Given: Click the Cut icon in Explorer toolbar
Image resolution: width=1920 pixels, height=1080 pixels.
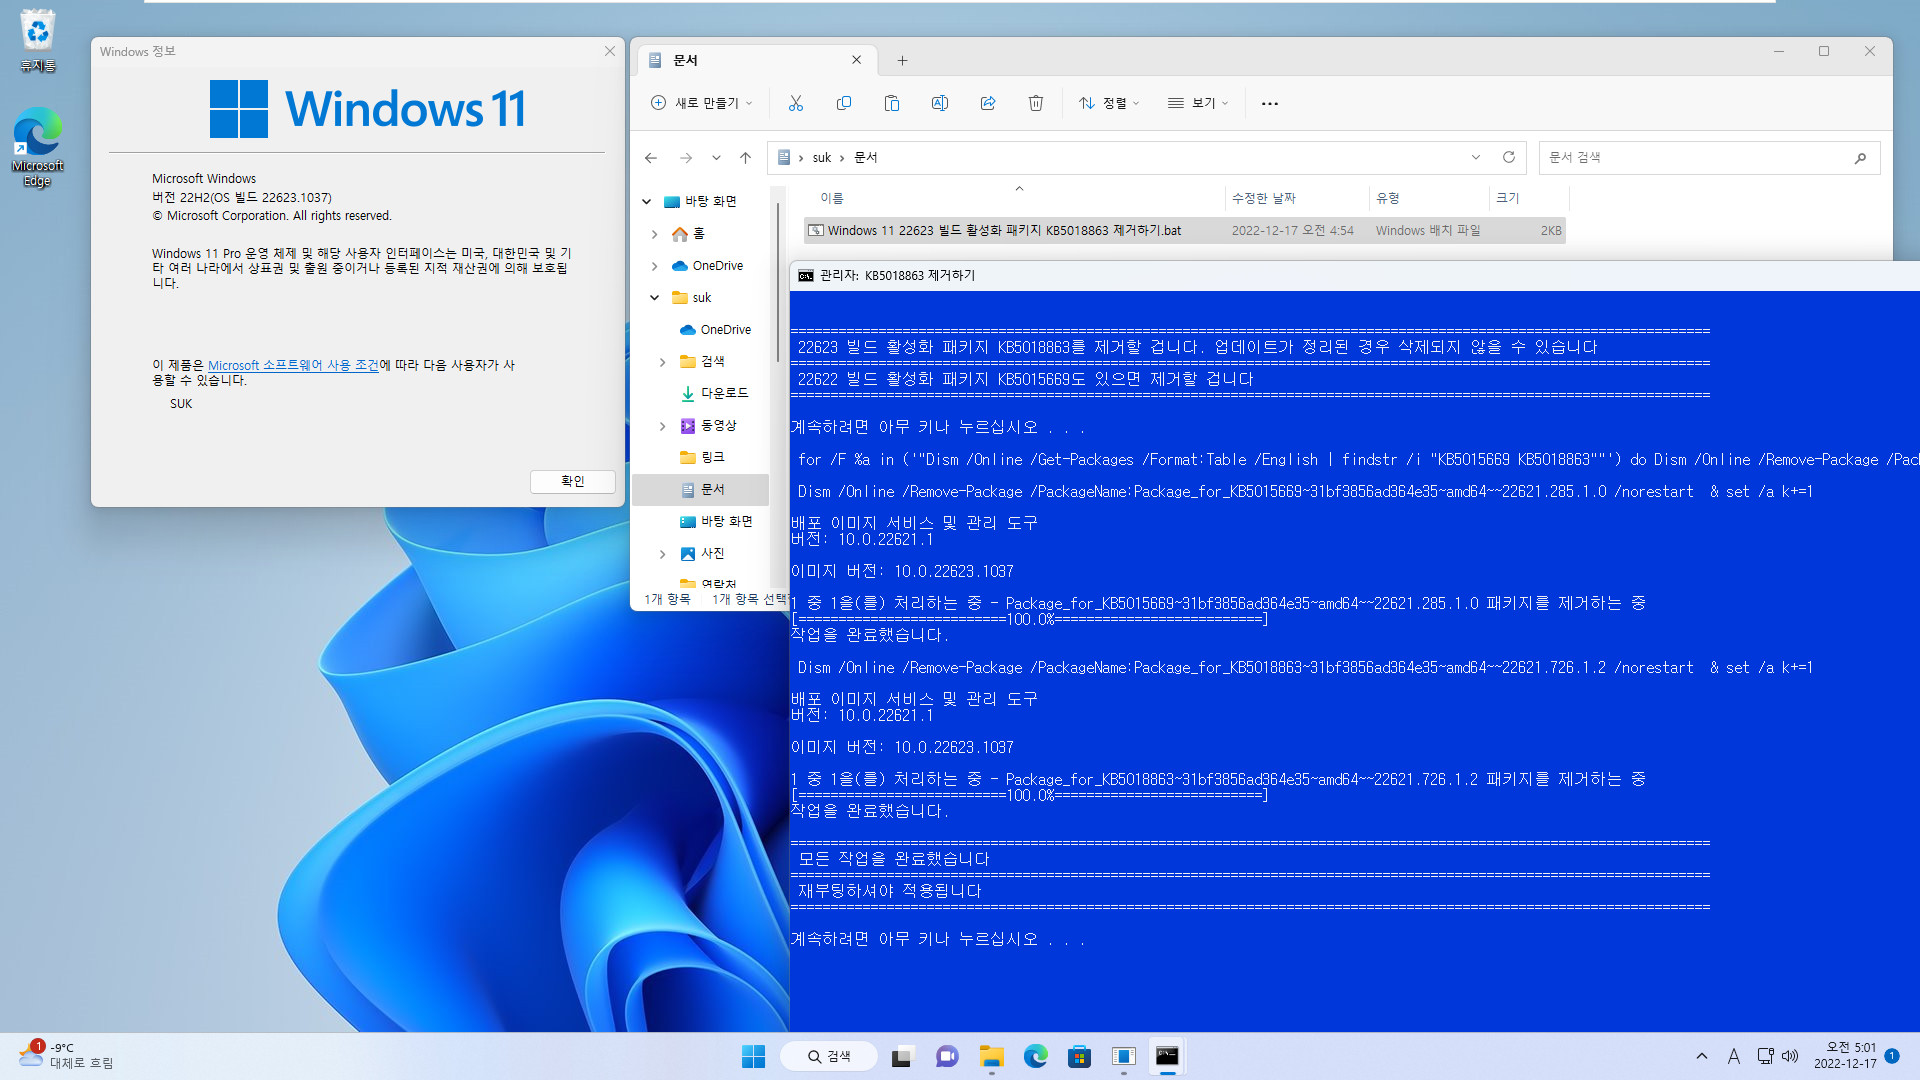Looking at the screenshot, I should coord(796,103).
